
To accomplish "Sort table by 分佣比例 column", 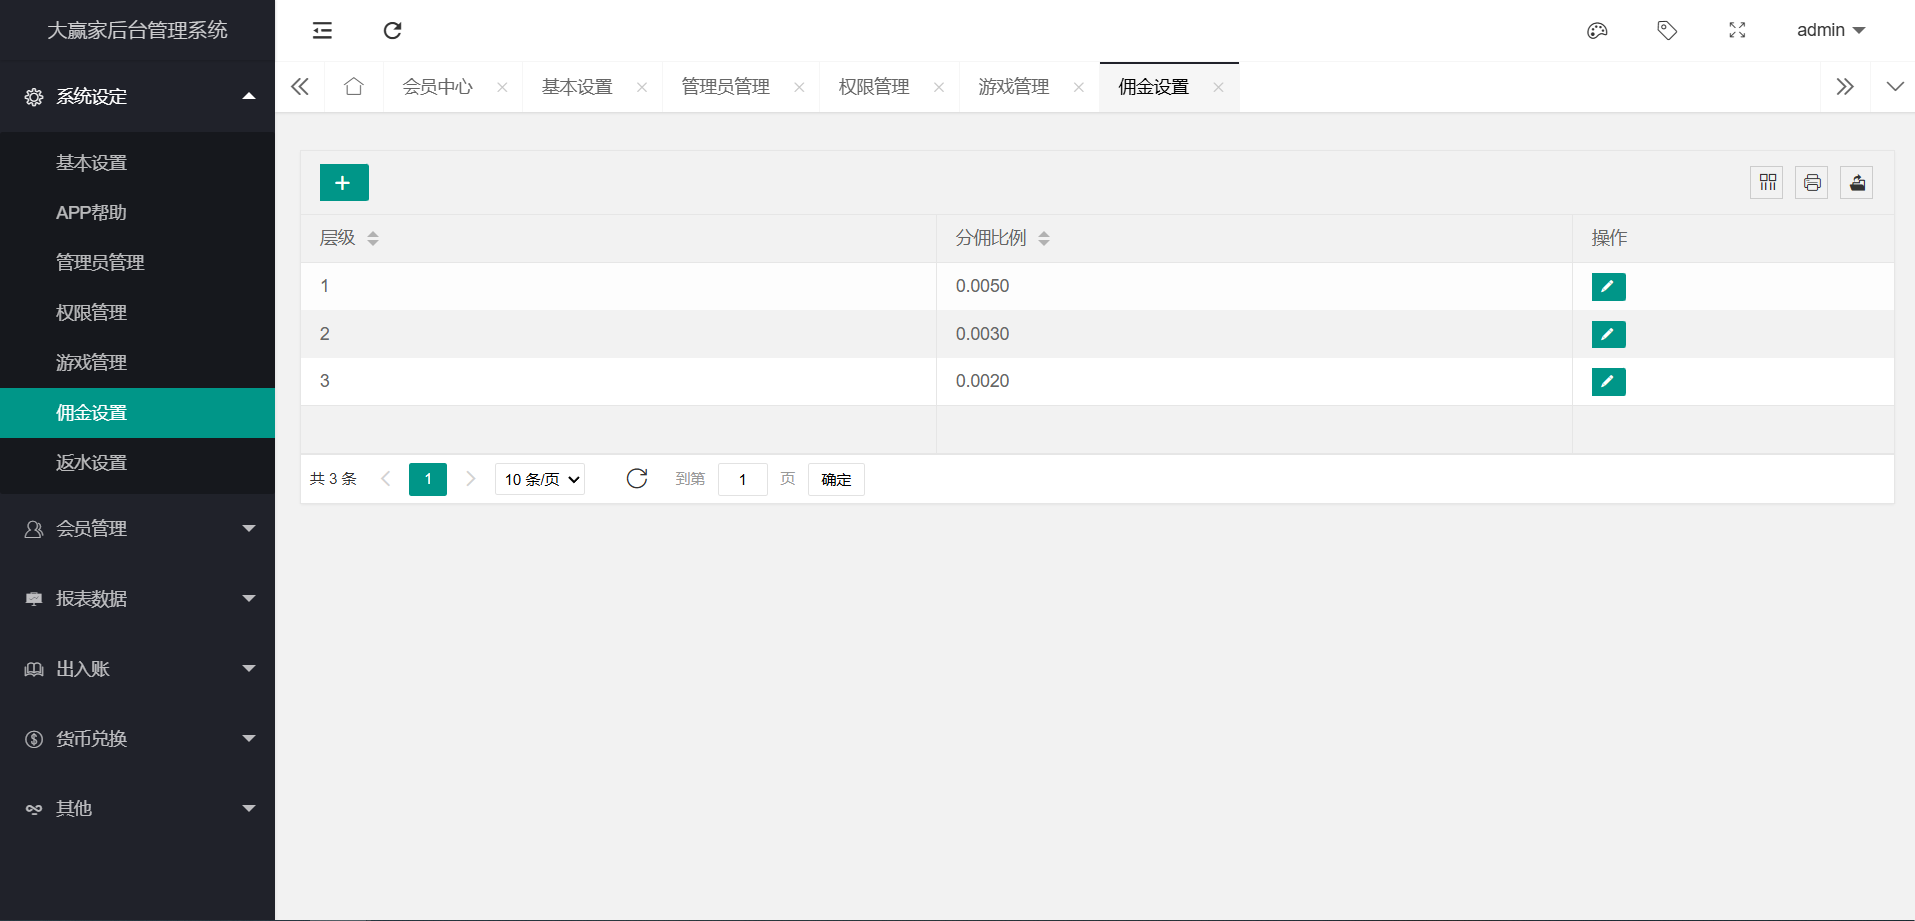I will 1044,238.
